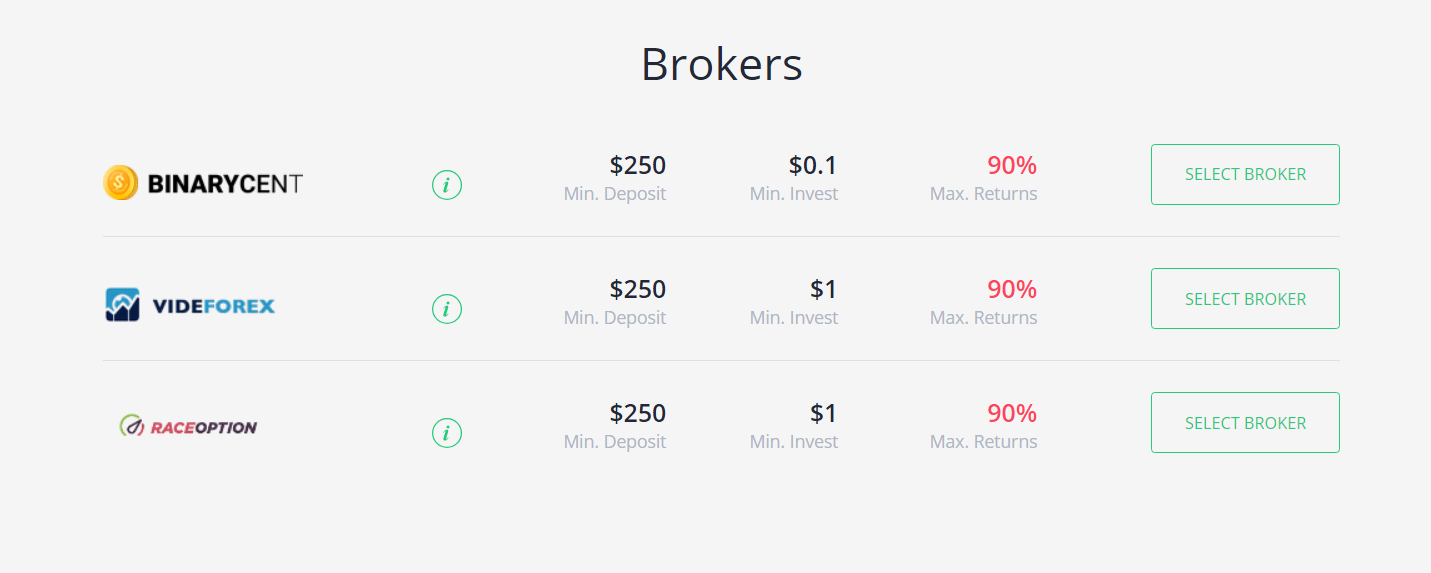
Task: Choose Select Broker in the VideForex row
Action: point(1245,298)
